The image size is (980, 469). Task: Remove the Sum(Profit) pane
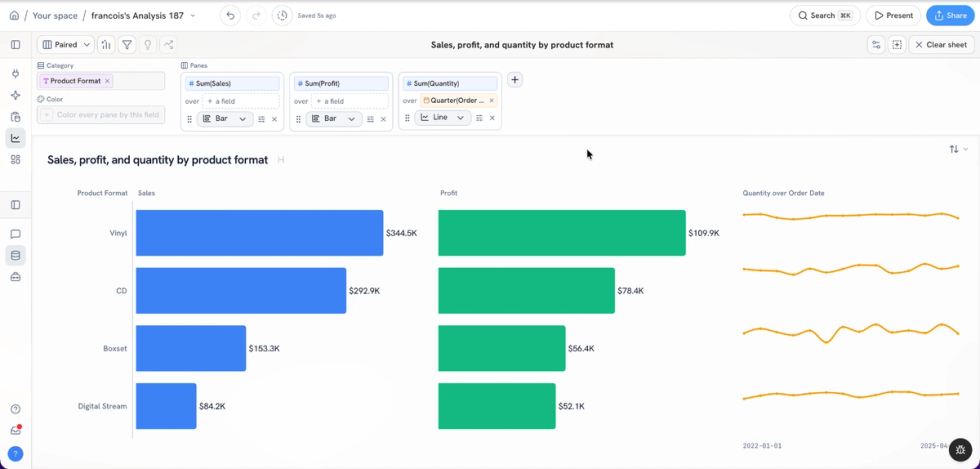pyautogui.click(x=383, y=119)
